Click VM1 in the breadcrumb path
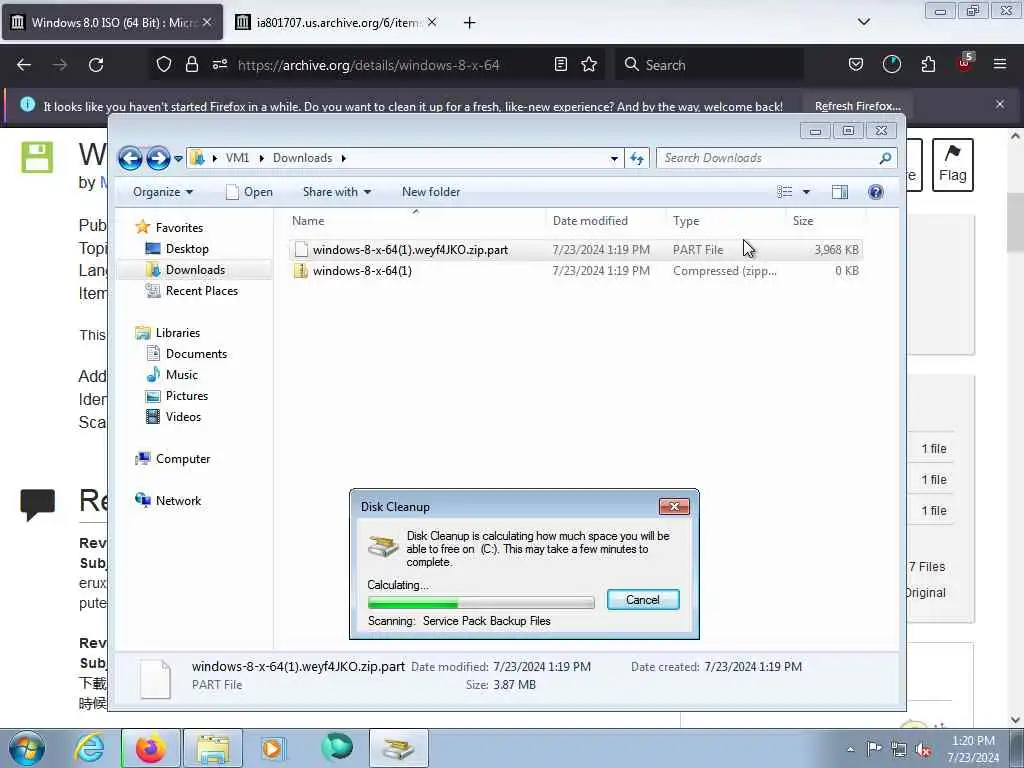The width and height of the screenshot is (1024, 768). coord(237,158)
